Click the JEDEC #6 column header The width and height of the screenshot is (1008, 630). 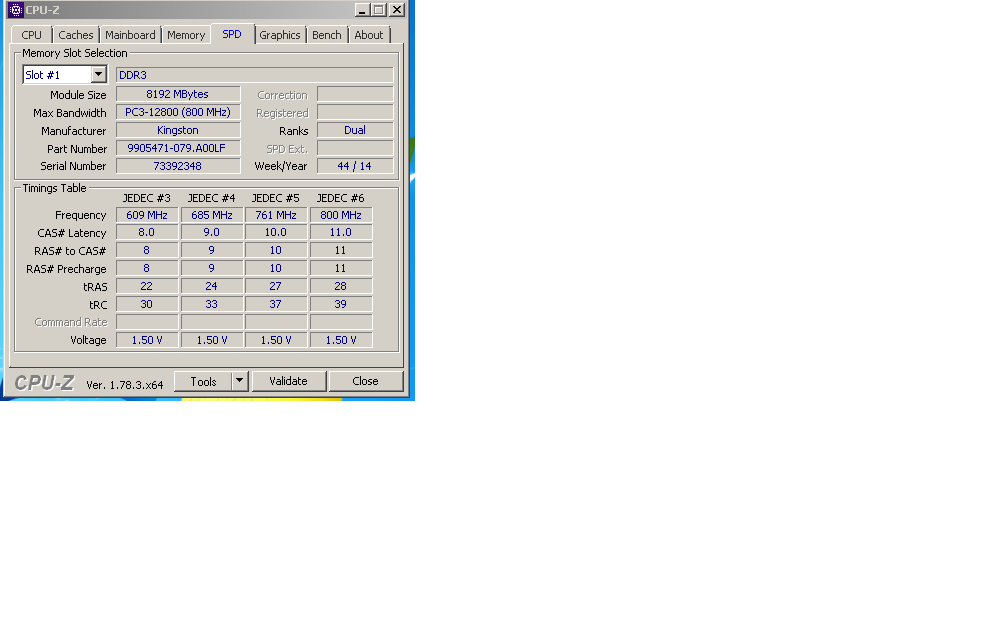pyautogui.click(x=341, y=198)
